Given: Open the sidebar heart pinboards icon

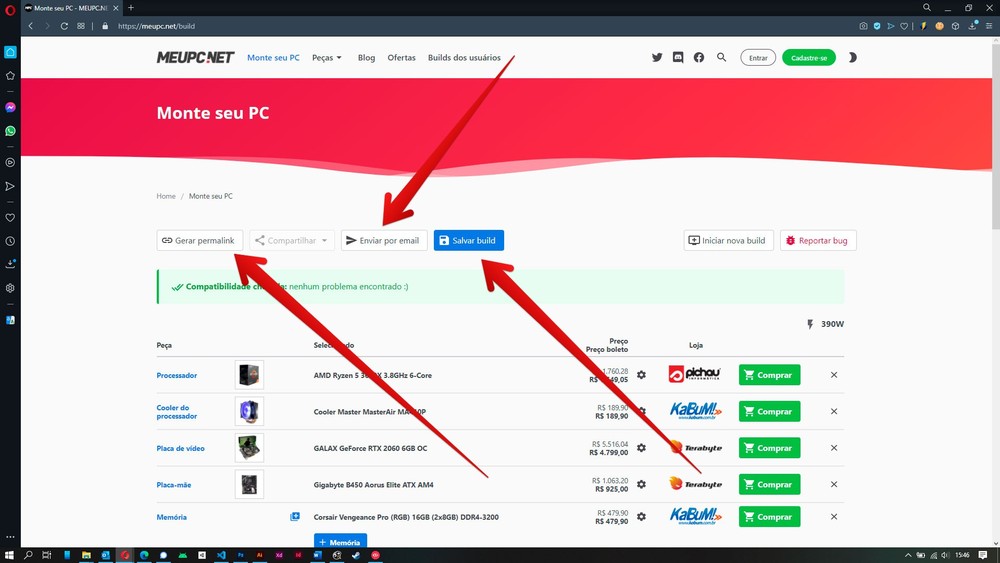Looking at the screenshot, I should pos(10,217).
